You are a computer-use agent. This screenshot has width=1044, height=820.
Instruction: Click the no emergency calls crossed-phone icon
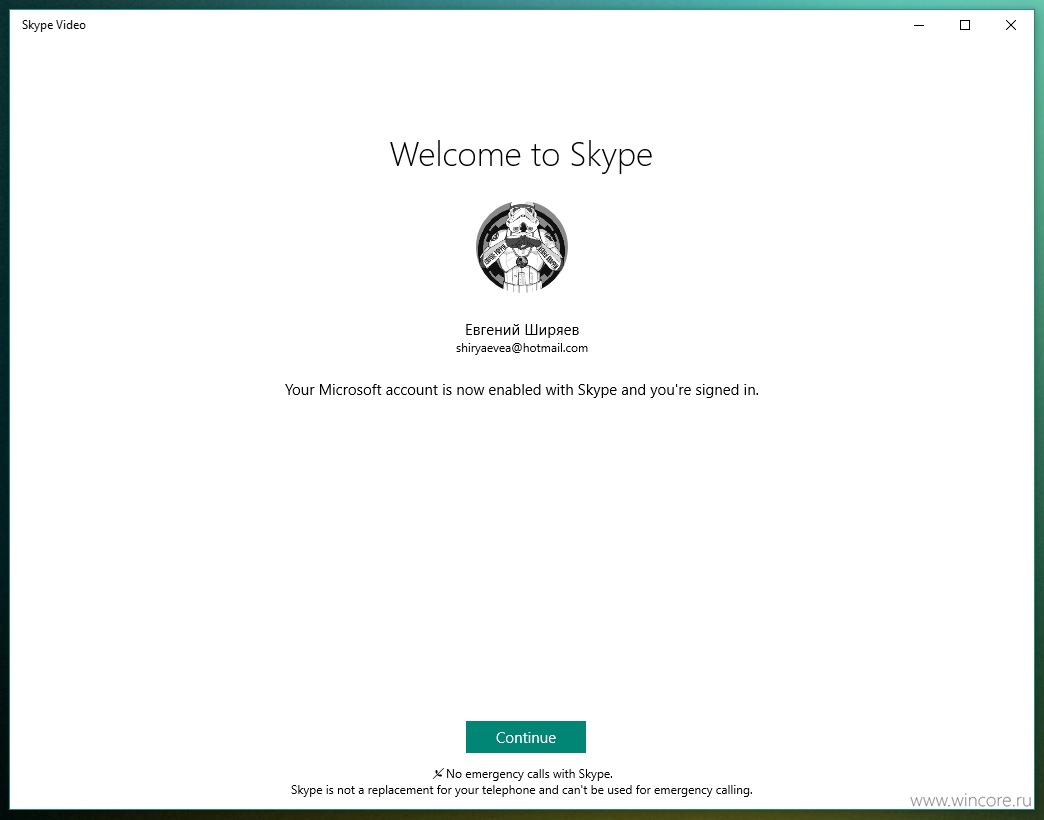(437, 773)
